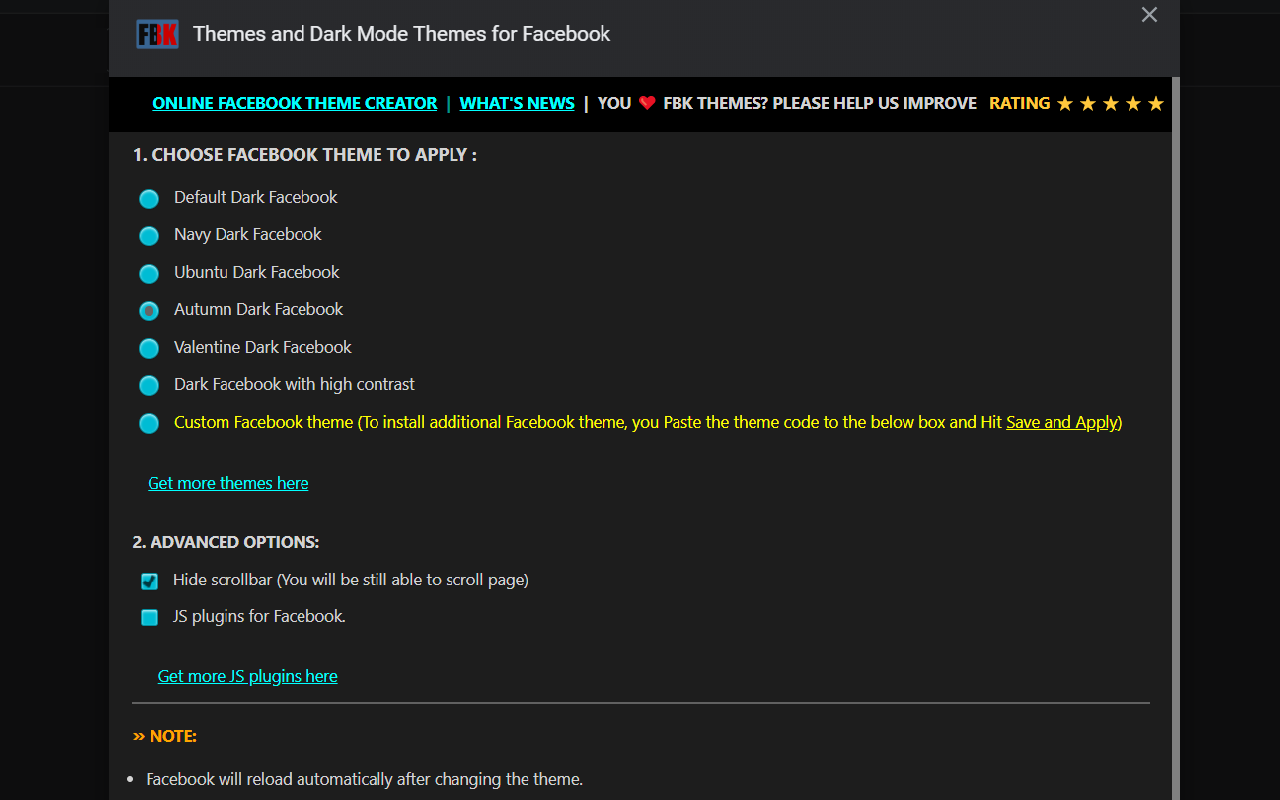Screen dimensions: 1280x800
Task: Open Get more themes here link
Action: coord(228,483)
